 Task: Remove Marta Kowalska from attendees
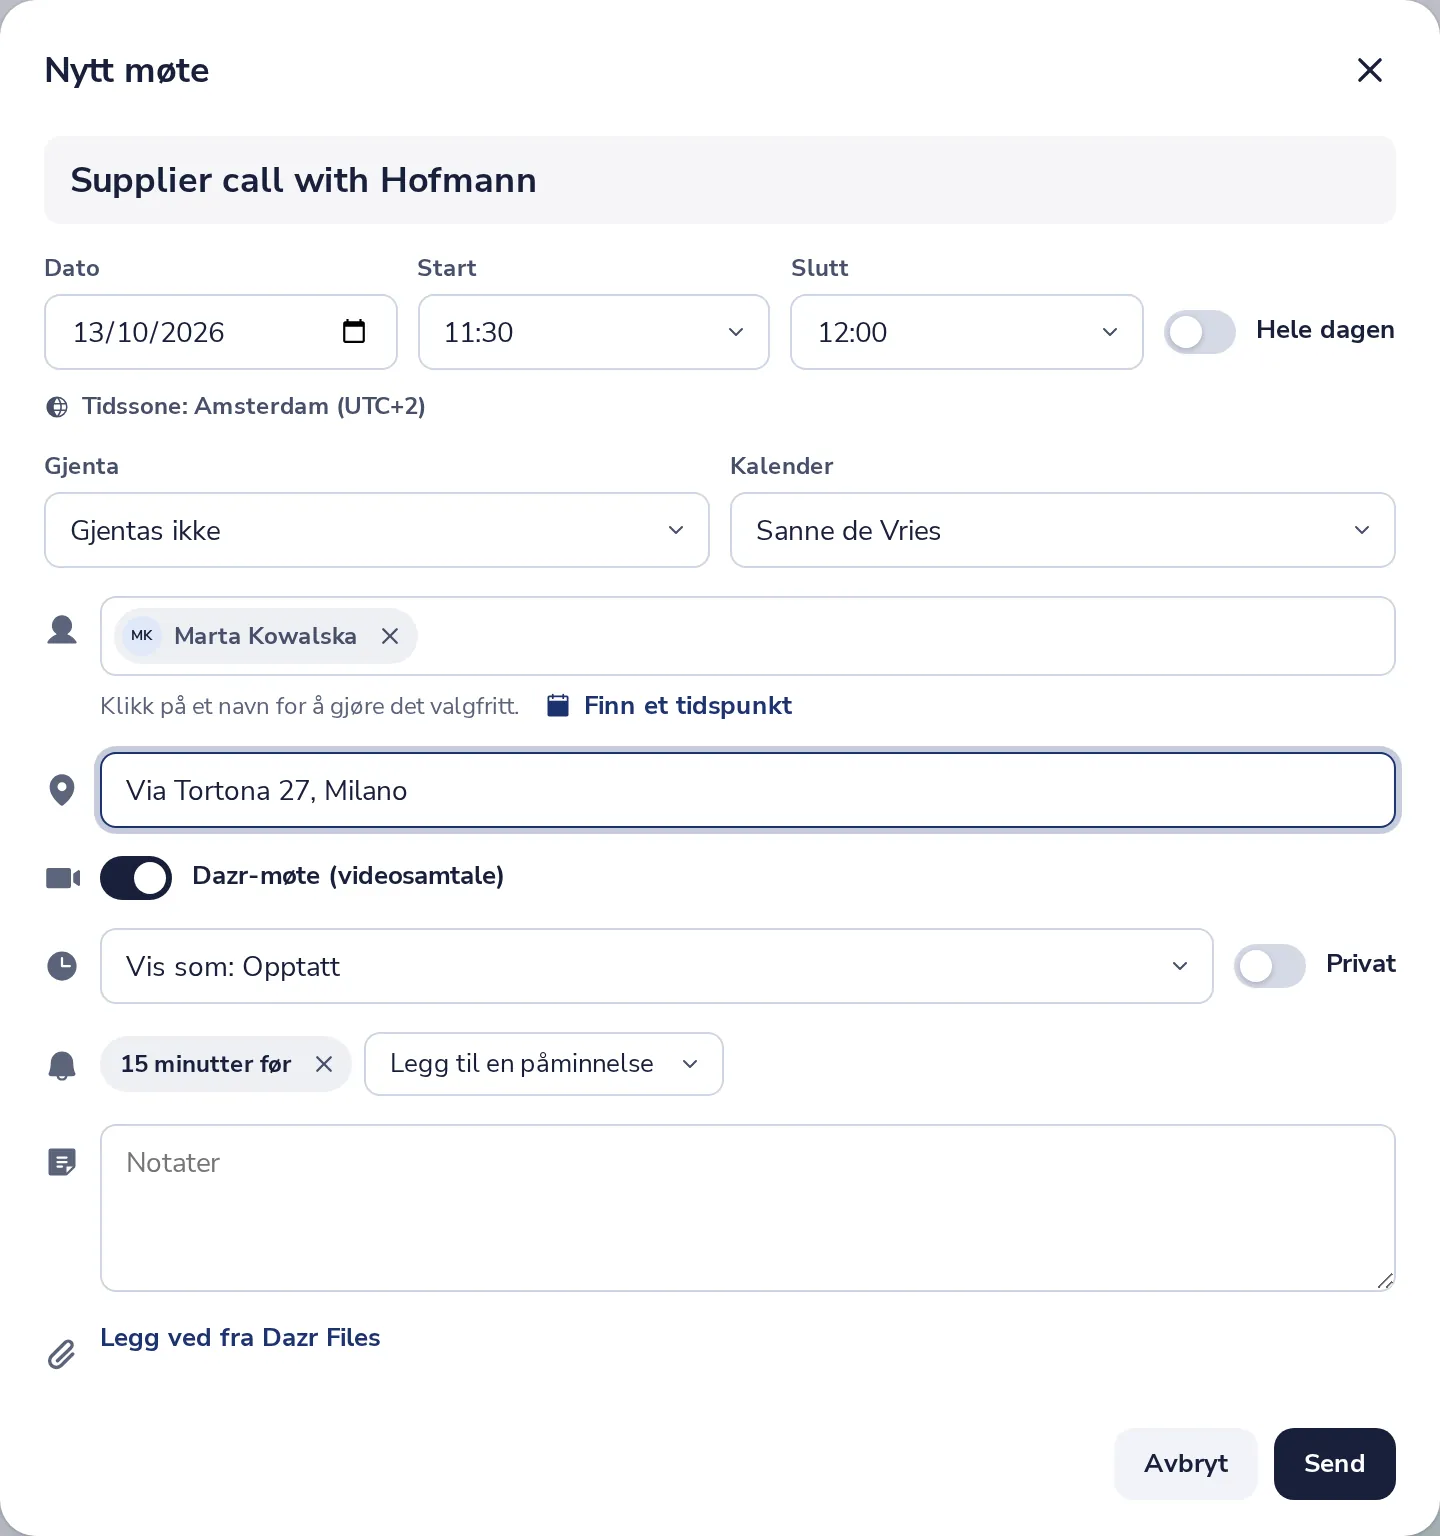click(390, 636)
